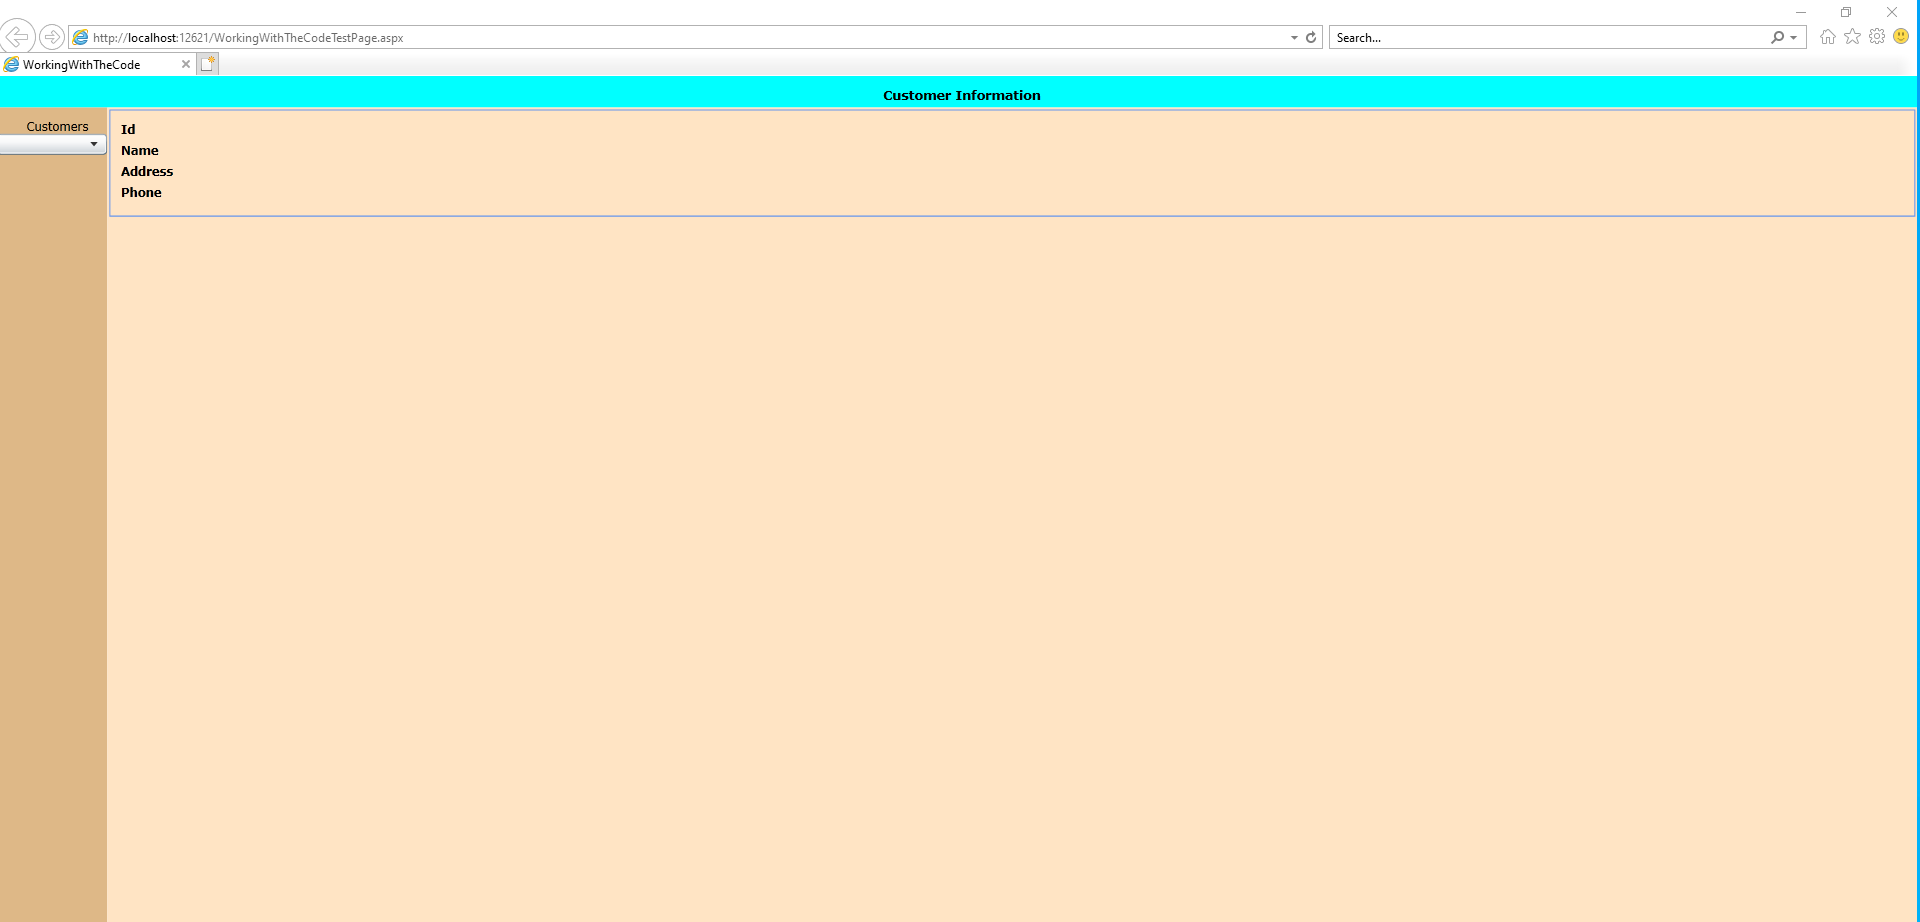Click the smiley feedback icon

1901,37
